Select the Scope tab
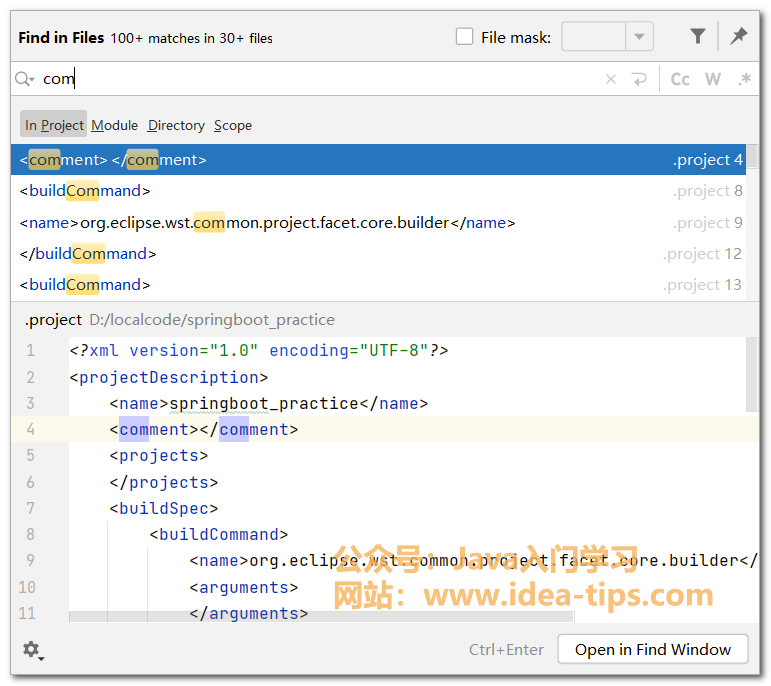771x686 pixels. click(233, 125)
